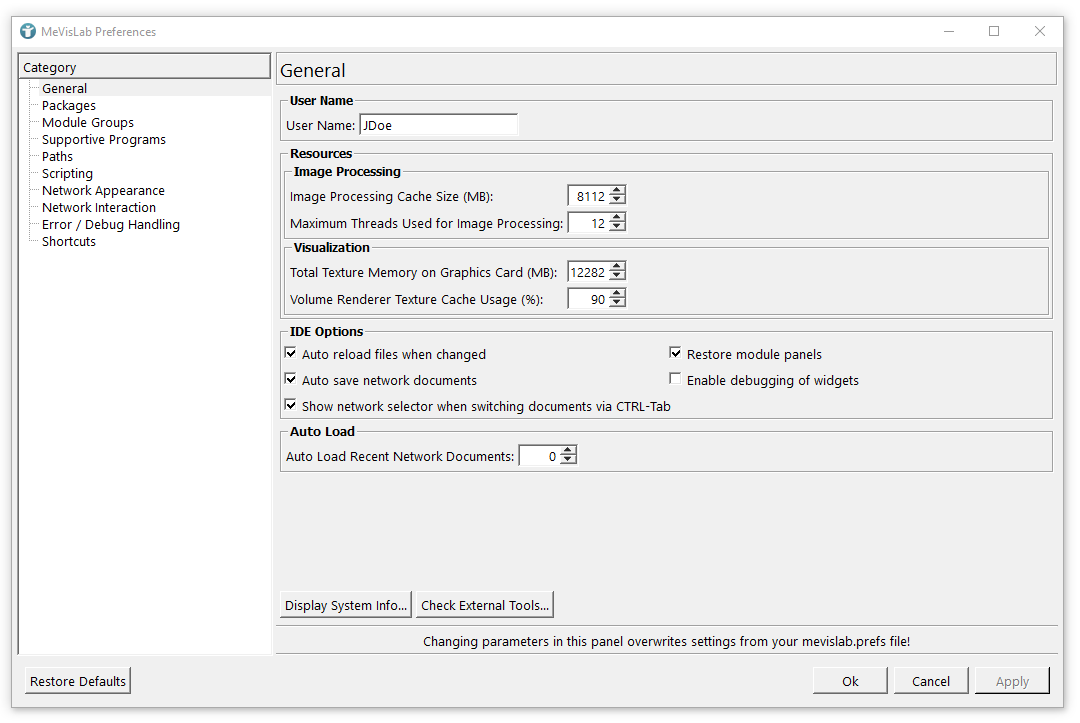This screenshot has width=1080, height=723.
Task: Click the MeVisLab logo icon in title bar
Action: coord(28,31)
